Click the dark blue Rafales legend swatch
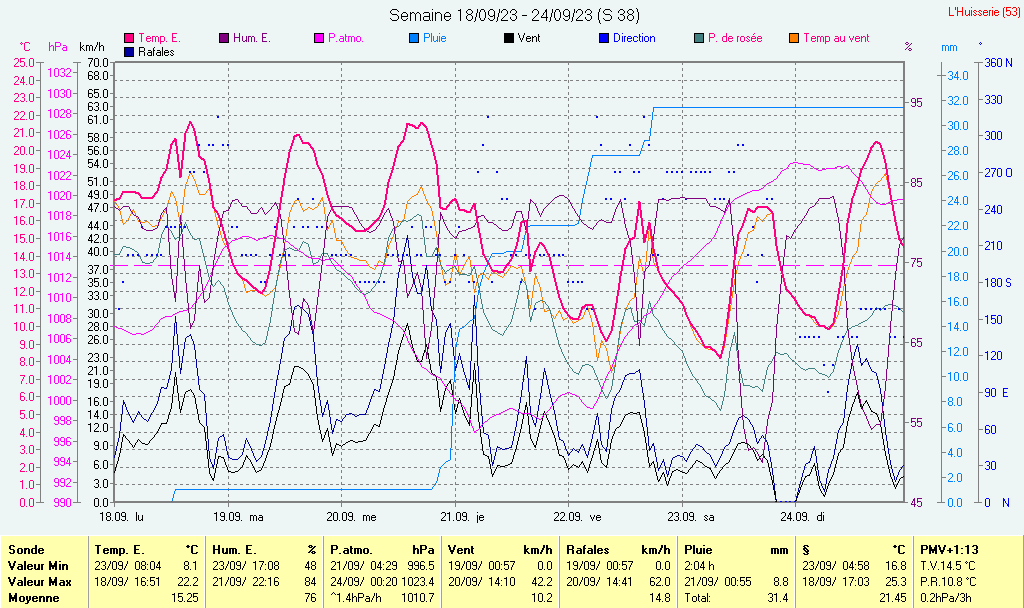Image resolution: width=1024 pixels, height=608 pixels. point(129,52)
